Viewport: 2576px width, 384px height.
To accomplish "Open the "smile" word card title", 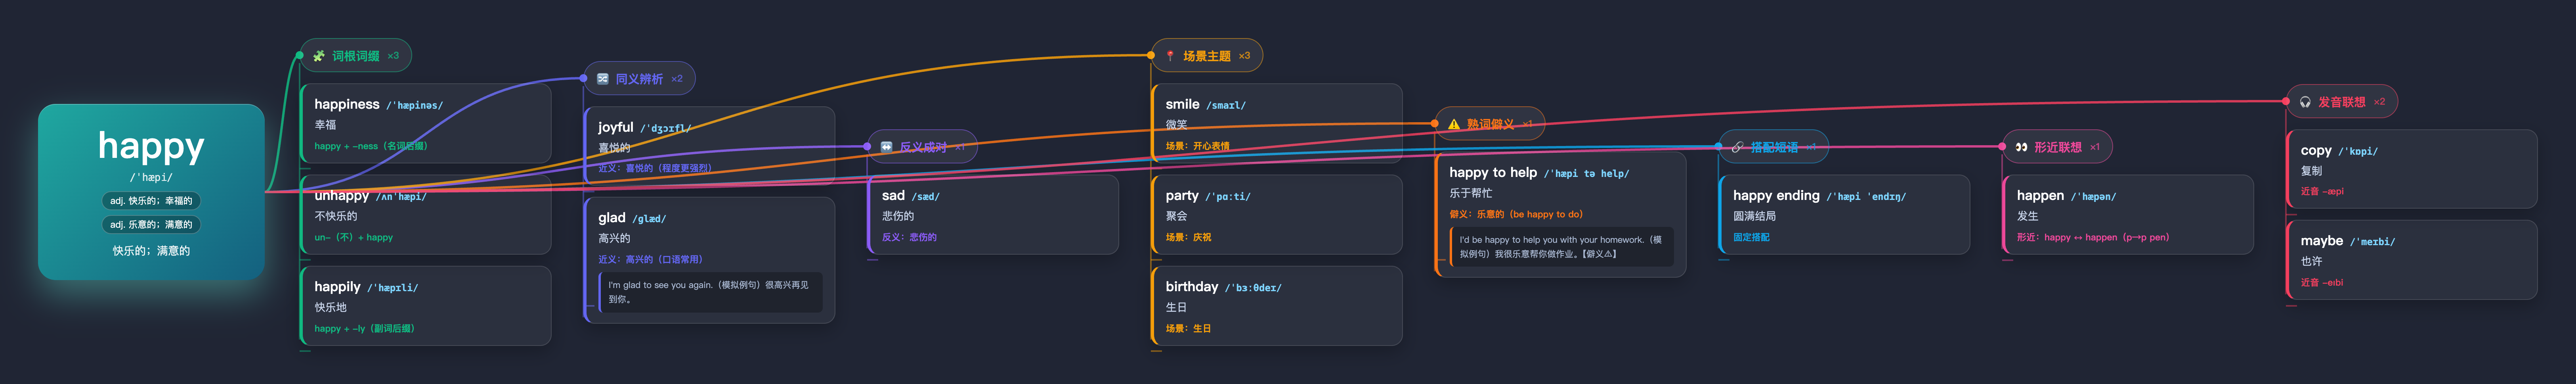I will tap(1182, 104).
